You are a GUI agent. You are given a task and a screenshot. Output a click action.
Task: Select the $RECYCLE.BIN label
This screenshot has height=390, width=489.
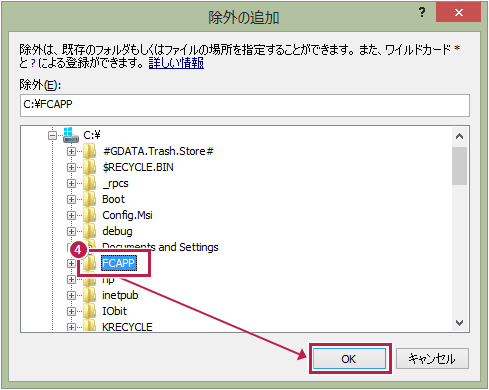138,167
